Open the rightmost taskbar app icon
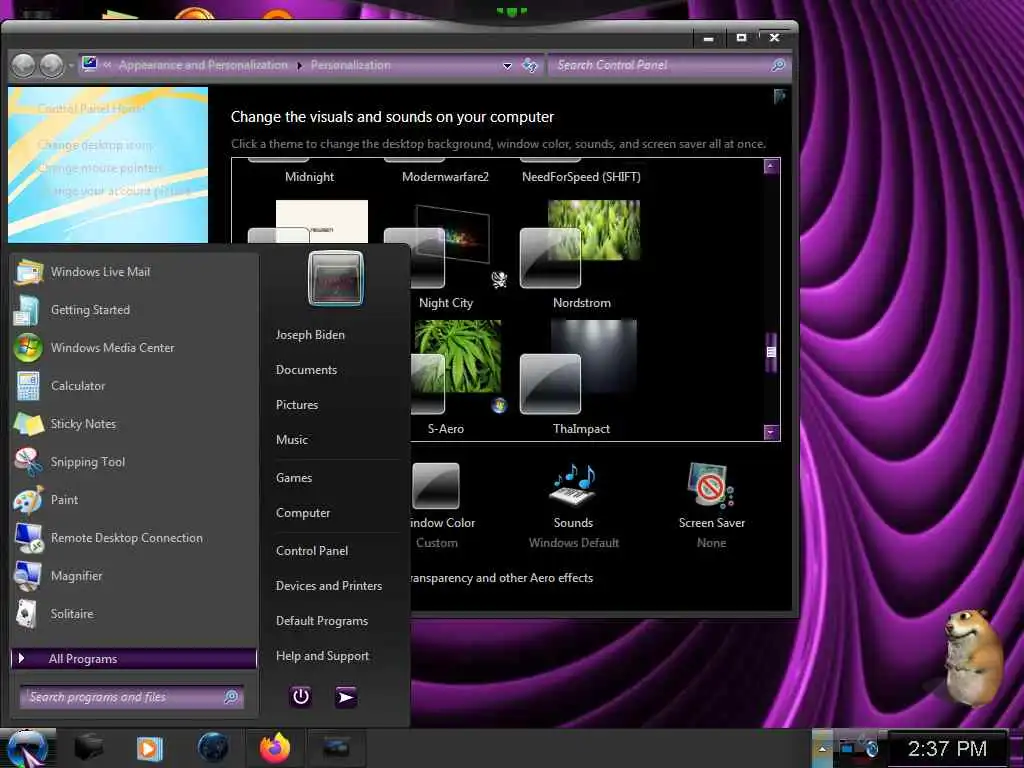The image size is (1024, 768). coord(336,748)
